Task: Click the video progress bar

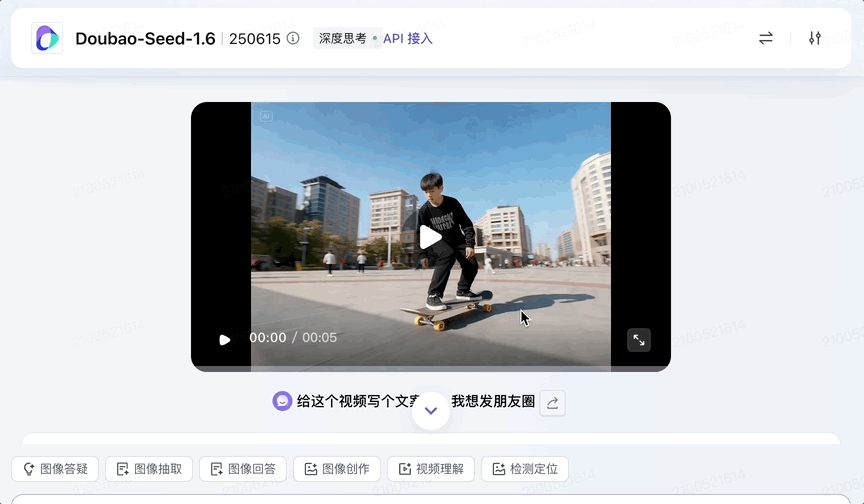Action: click(x=430, y=368)
